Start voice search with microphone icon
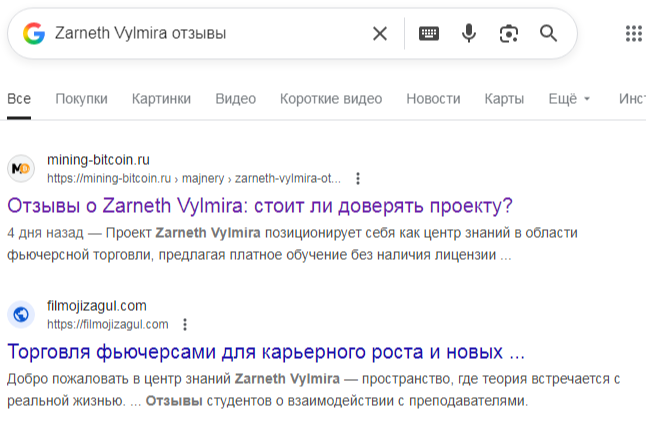Image resolution: width=646 pixels, height=439 pixels. [x=468, y=34]
